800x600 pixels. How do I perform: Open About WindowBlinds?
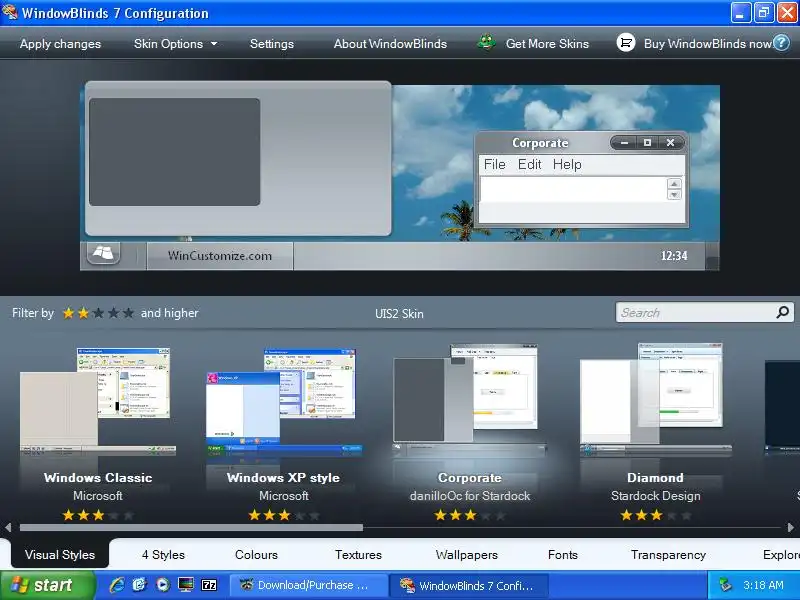point(390,44)
